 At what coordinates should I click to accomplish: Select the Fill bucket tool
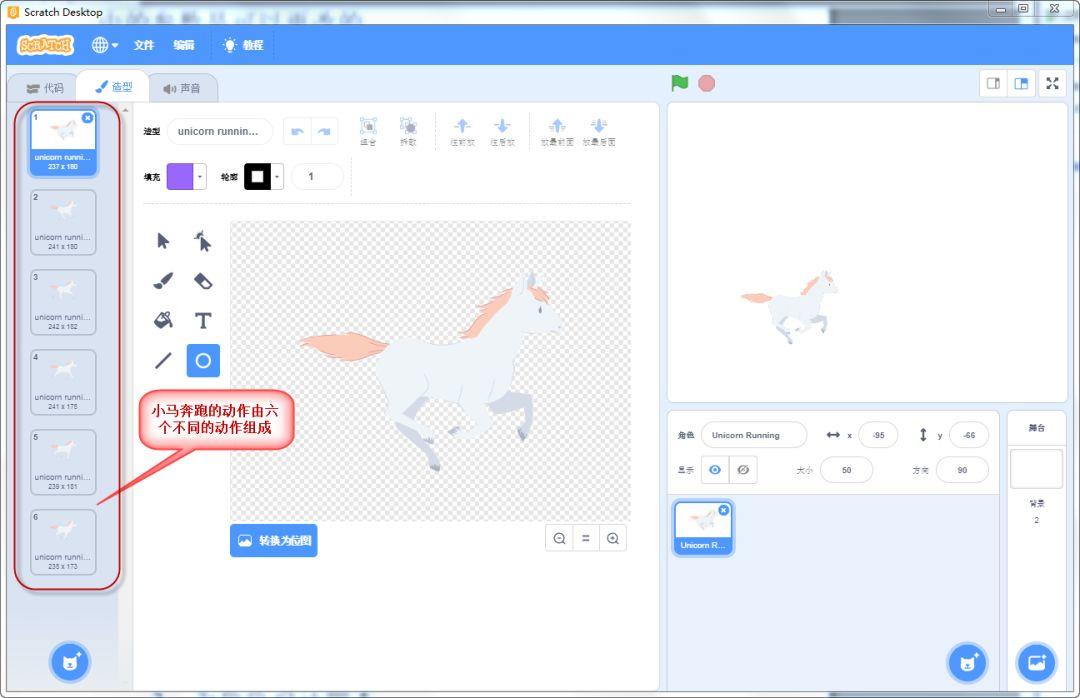click(163, 320)
